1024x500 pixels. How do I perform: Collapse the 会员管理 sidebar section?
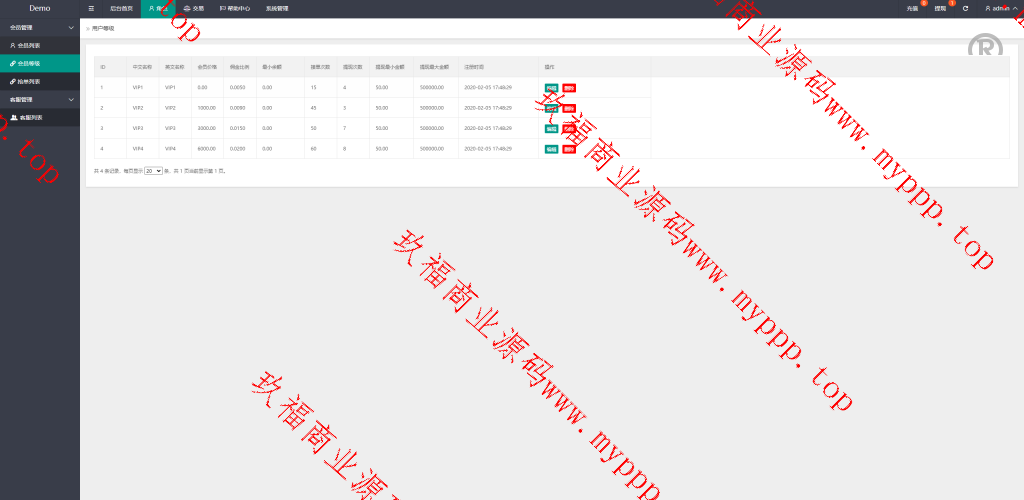(x=40, y=28)
